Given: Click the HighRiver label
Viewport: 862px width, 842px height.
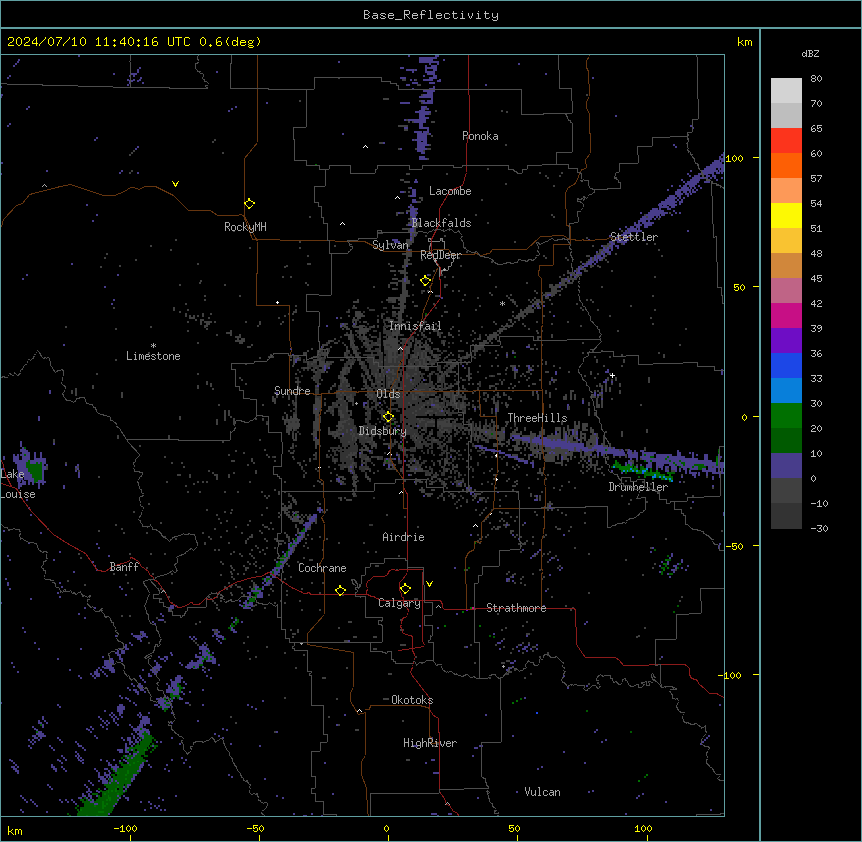Looking at the screenshot, I should coord(430,743).
